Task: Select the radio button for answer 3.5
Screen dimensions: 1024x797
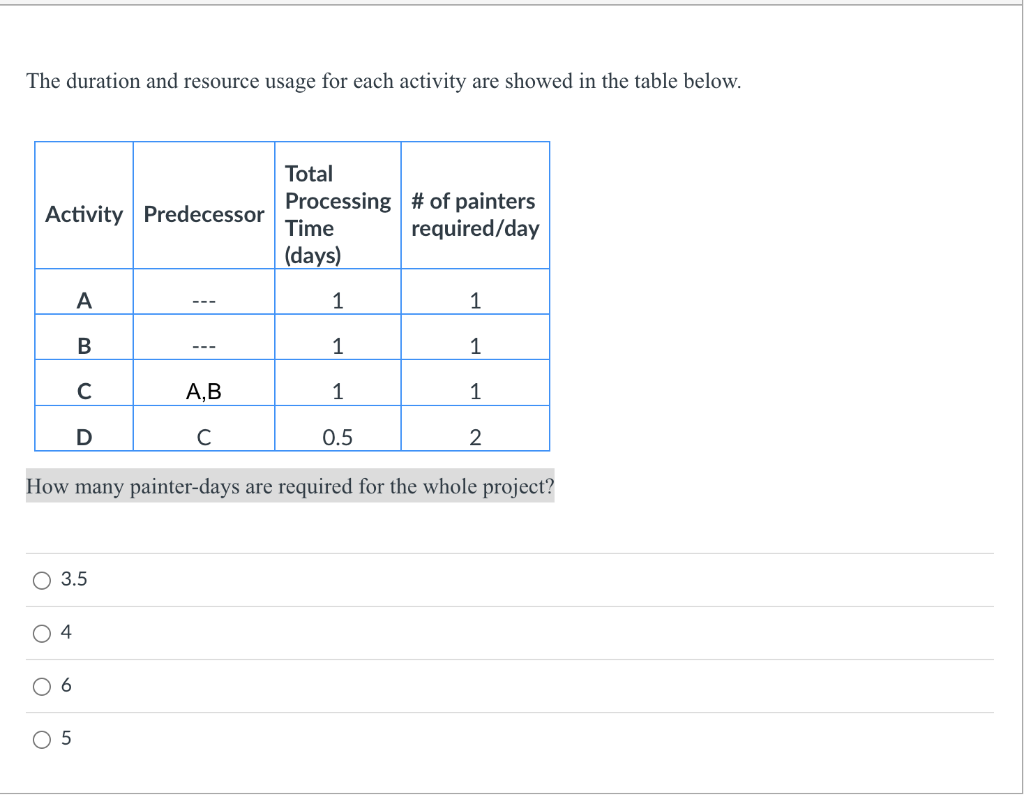Action: pyautogui.click(x=41, y=578)
